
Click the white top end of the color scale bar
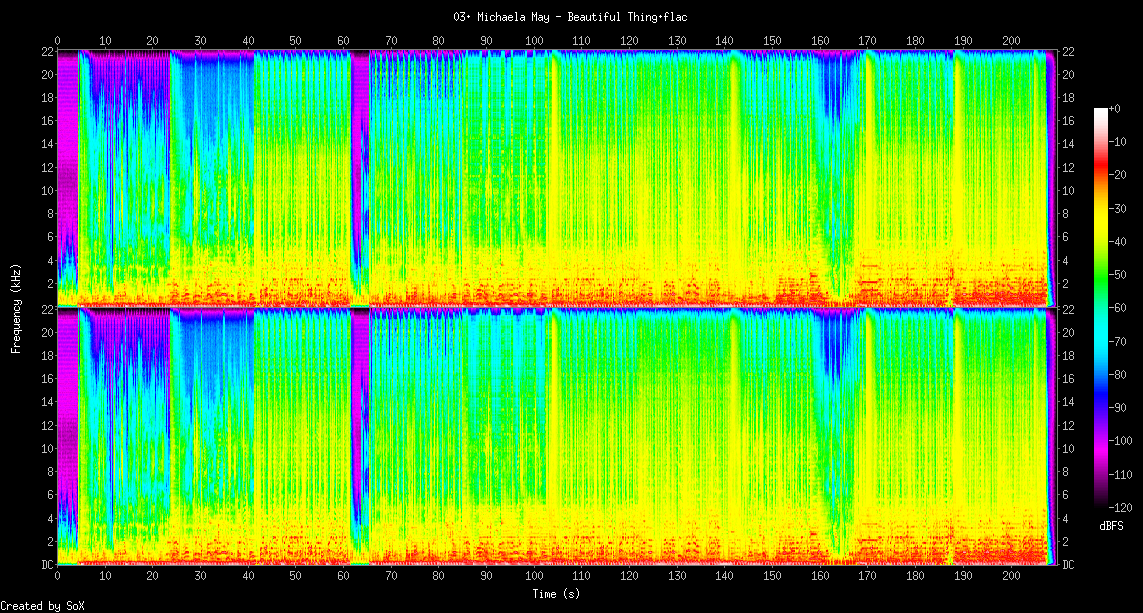pos(1102,111)
